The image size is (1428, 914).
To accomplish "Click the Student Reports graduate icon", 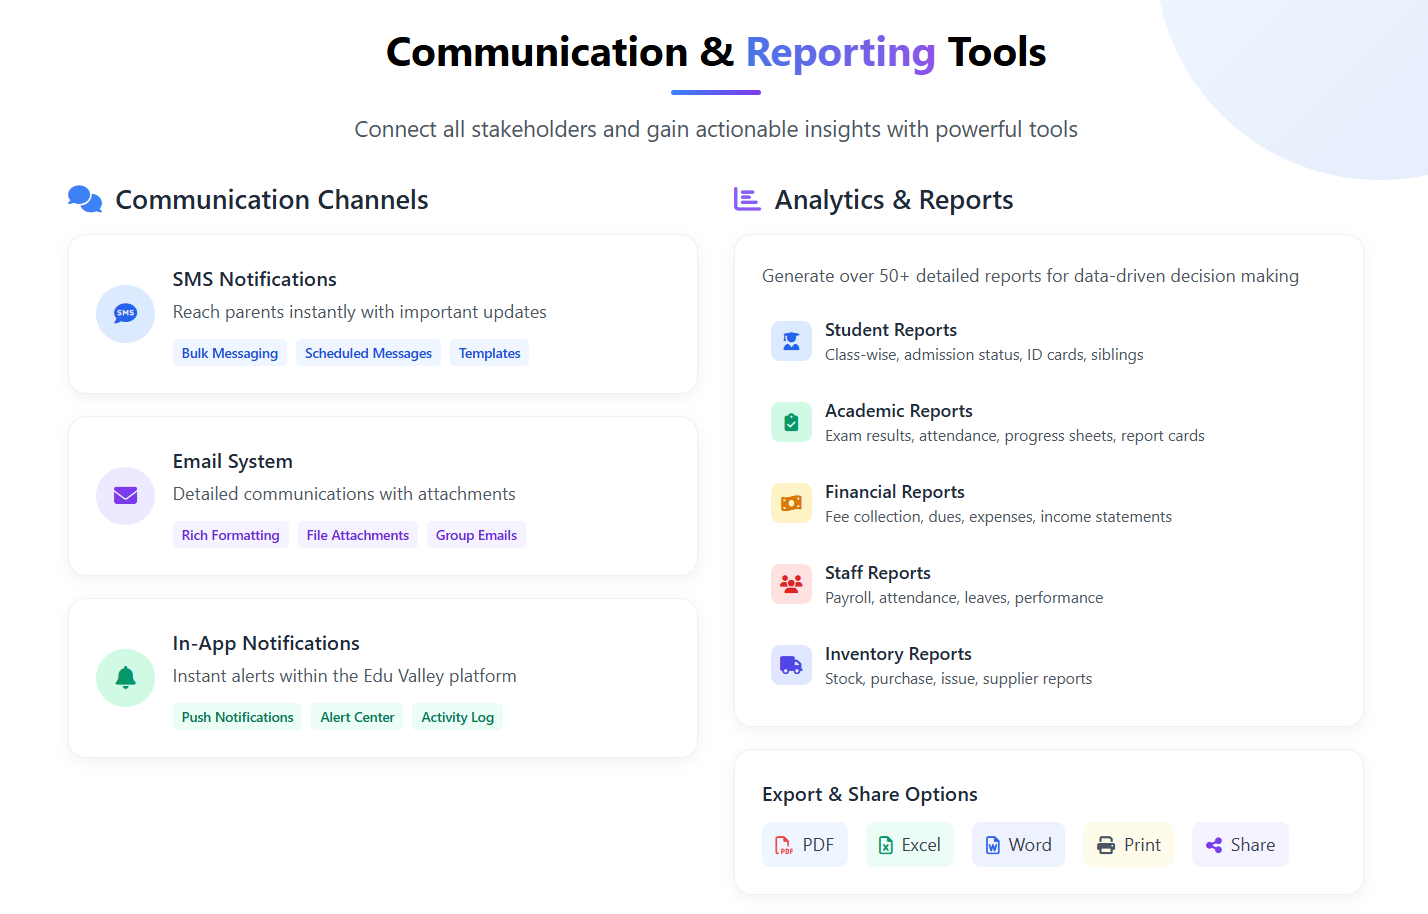I will 791,341.
